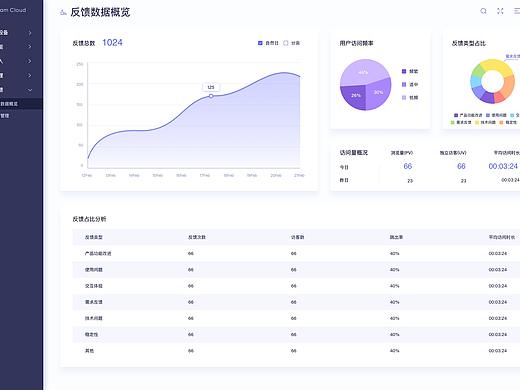Select the 其他 table row label

89,351
